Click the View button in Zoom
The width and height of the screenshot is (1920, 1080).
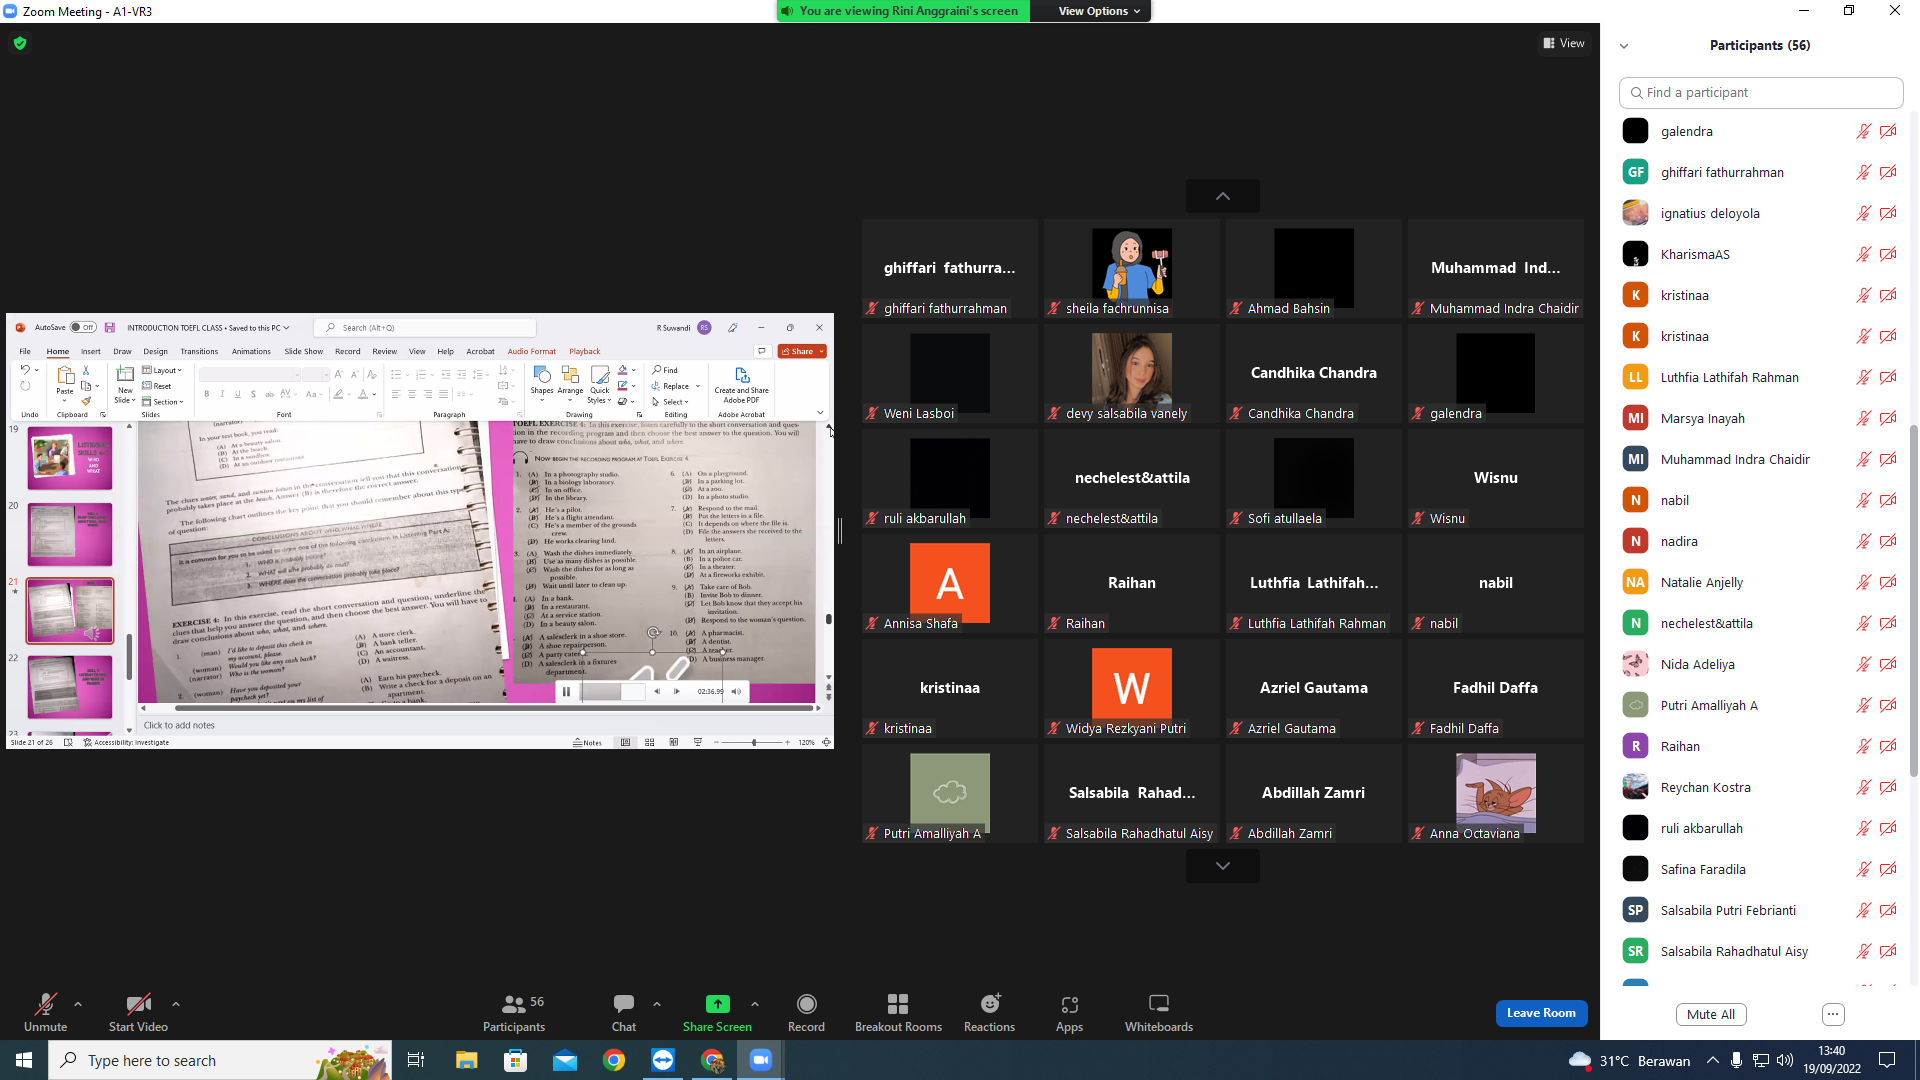1564,43
